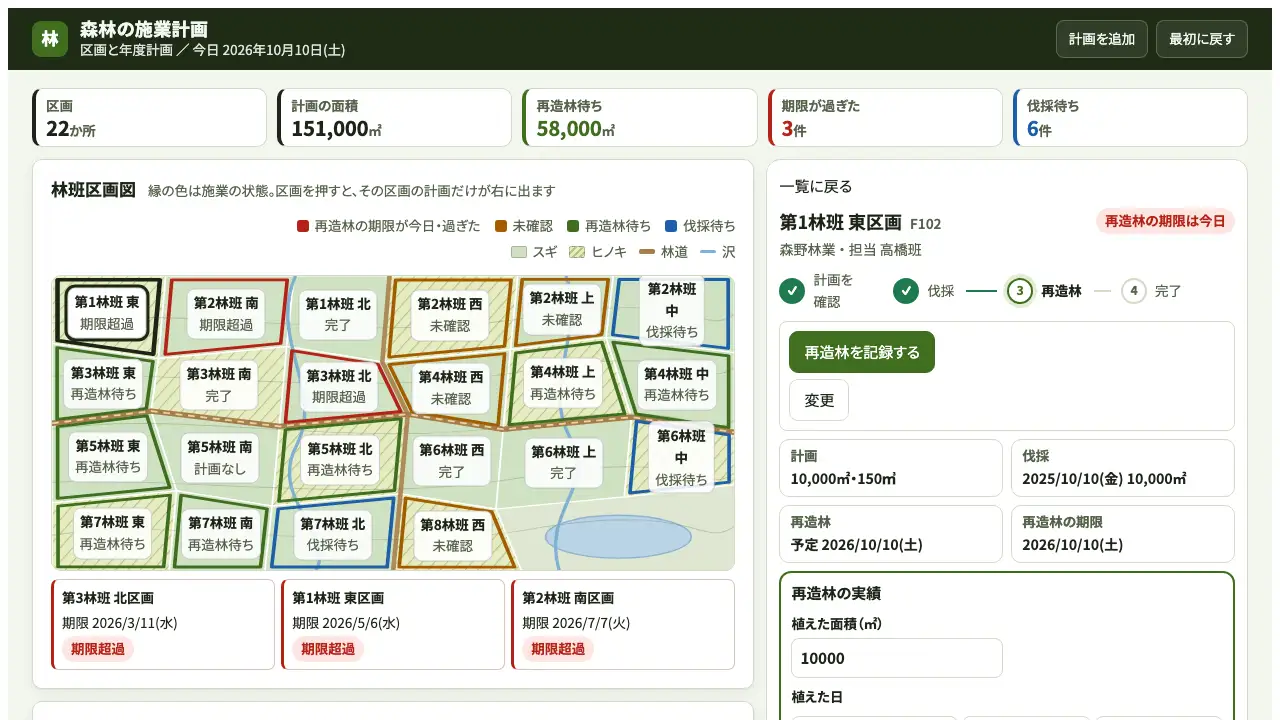Select 第3林班 東 parcel on the map

[104, 383]
